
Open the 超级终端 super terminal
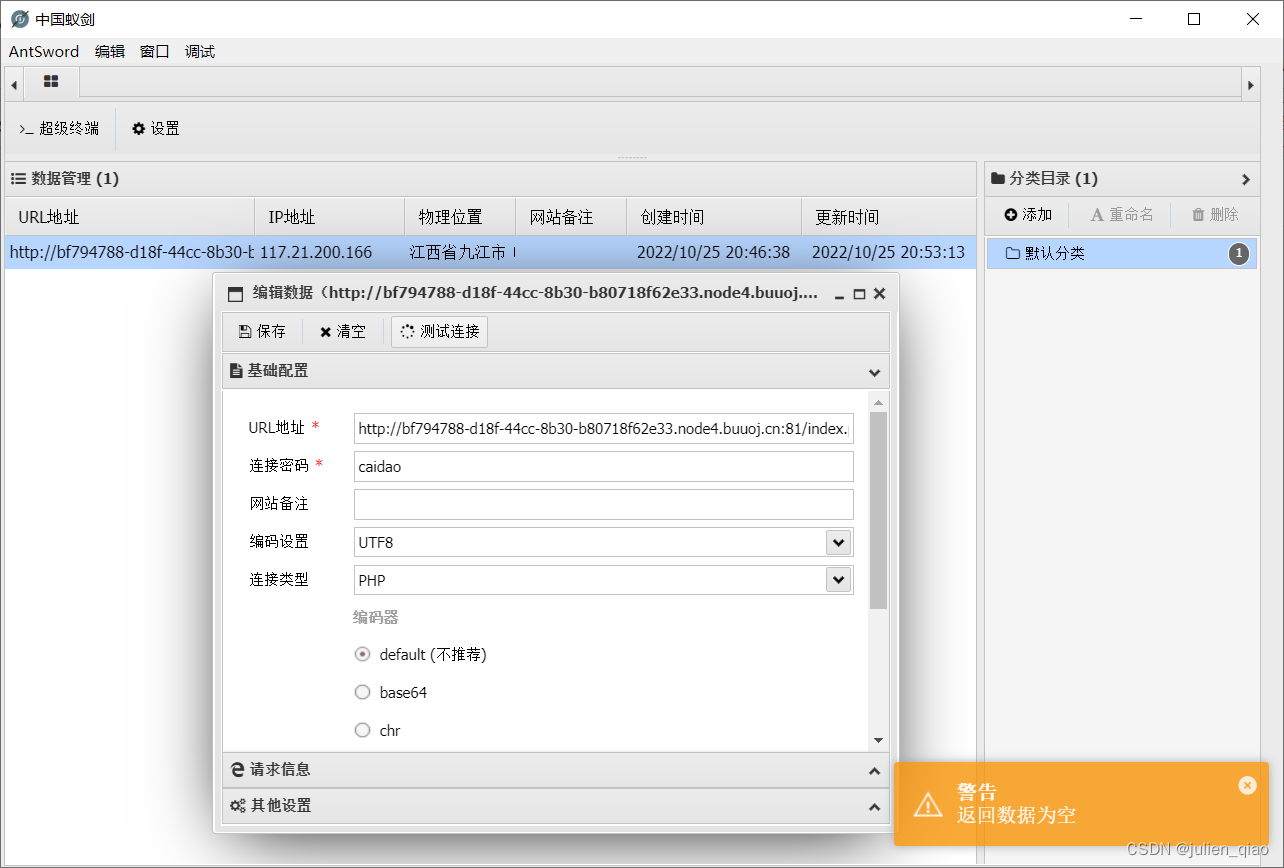tap(59, 128)
